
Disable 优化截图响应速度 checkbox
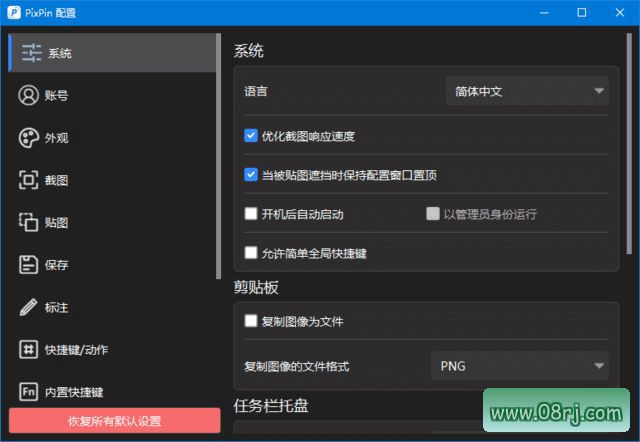point(251,135)
